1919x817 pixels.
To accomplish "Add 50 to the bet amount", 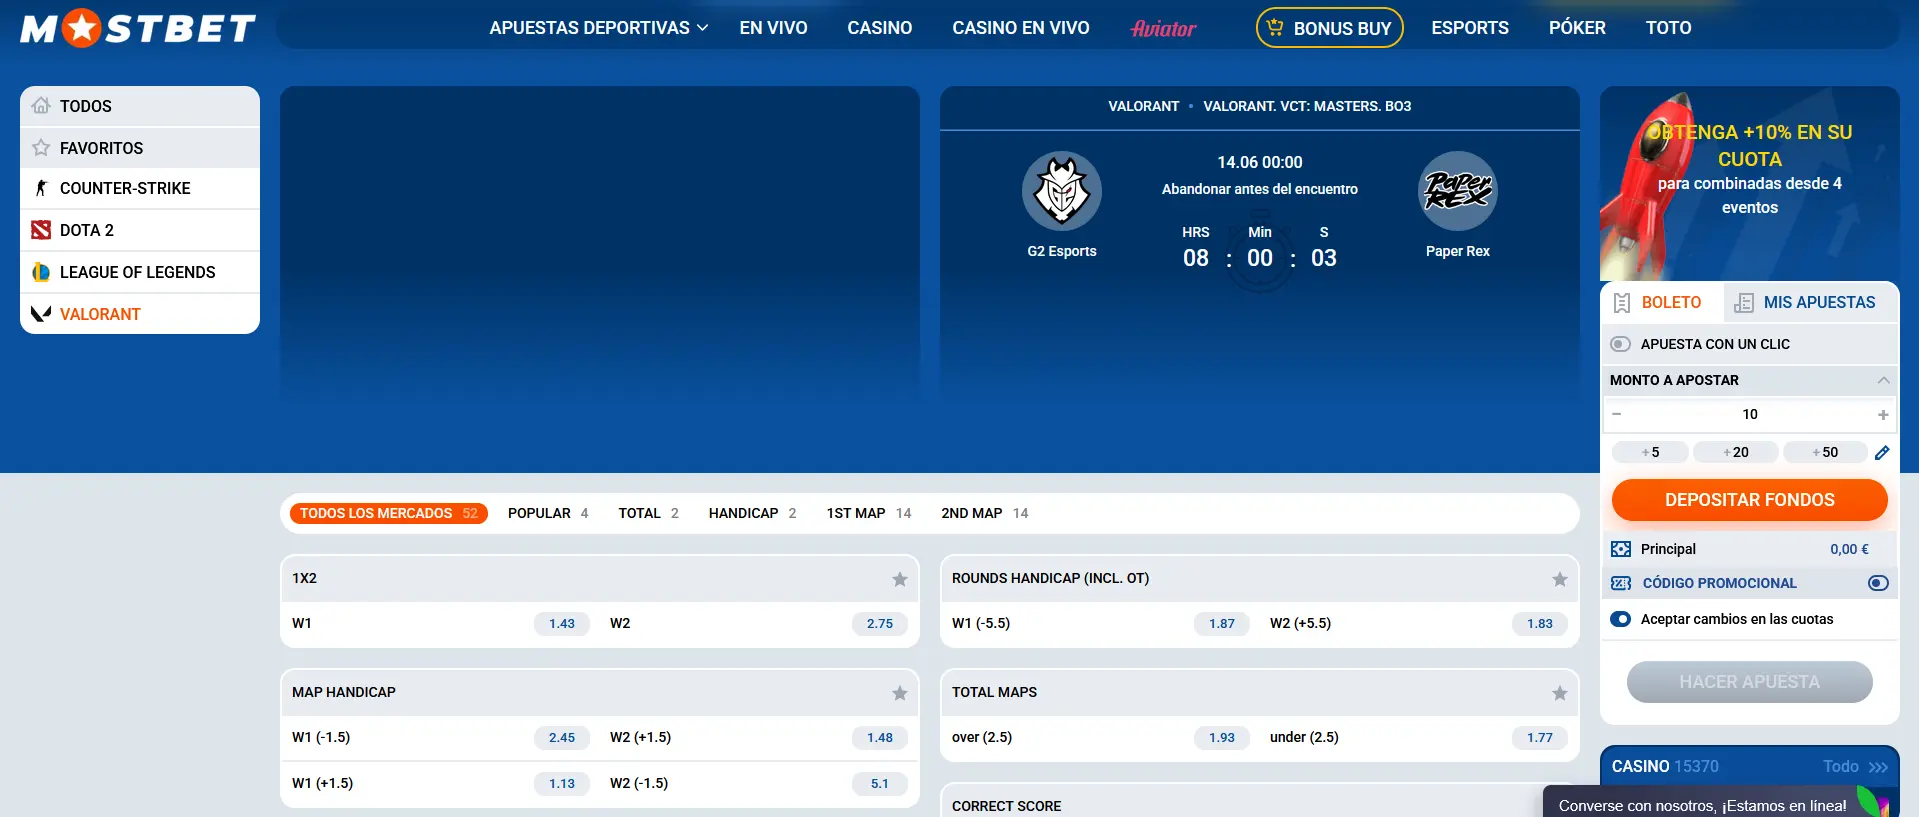I will coord(1825,452).
